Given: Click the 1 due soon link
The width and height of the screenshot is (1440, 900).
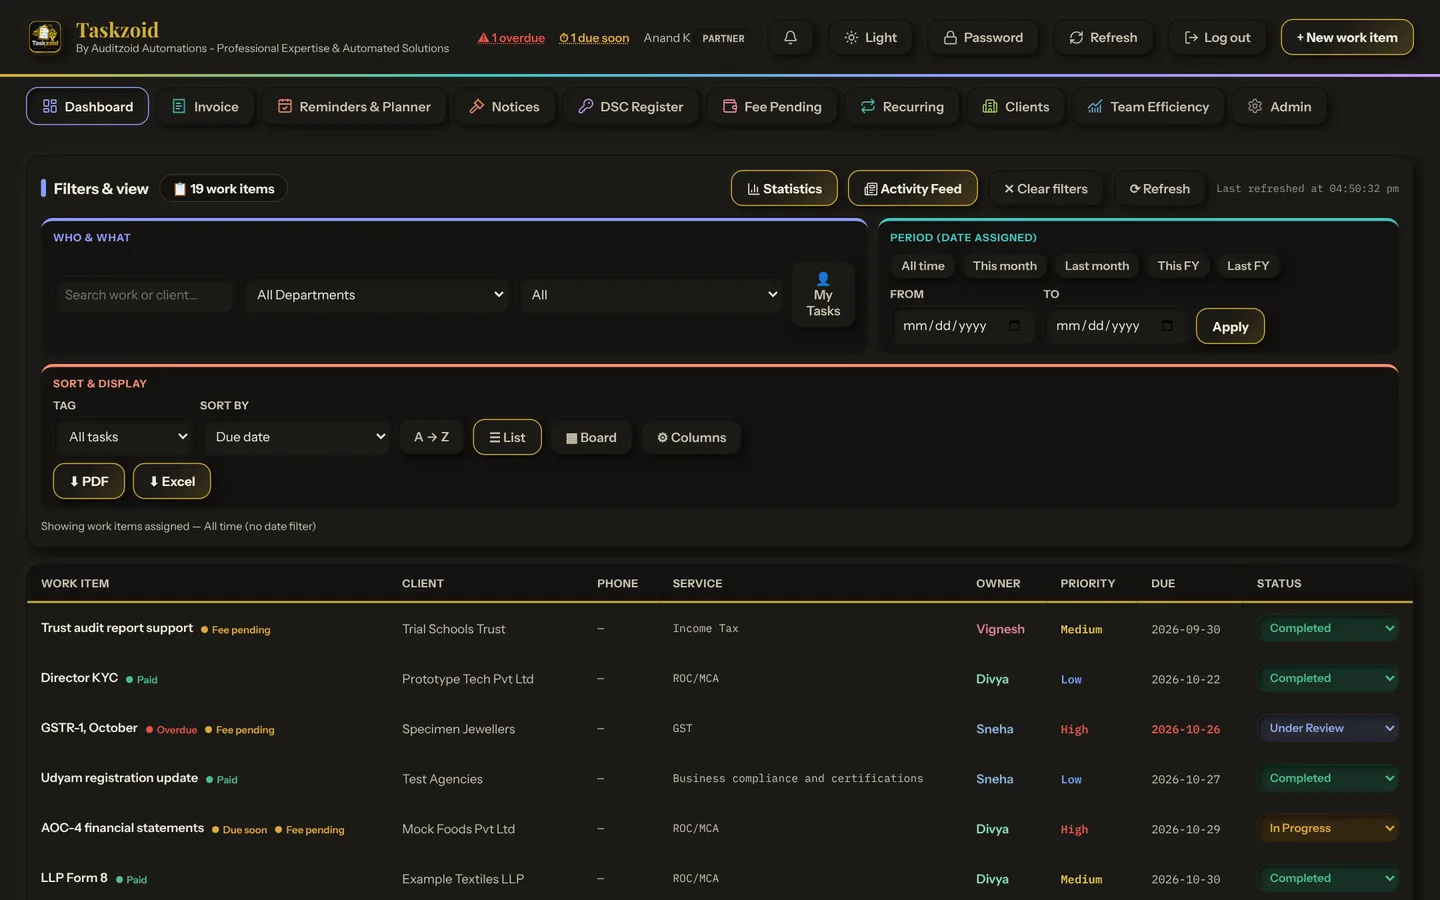Looking at the screenshot, I should tap(594, 38).
